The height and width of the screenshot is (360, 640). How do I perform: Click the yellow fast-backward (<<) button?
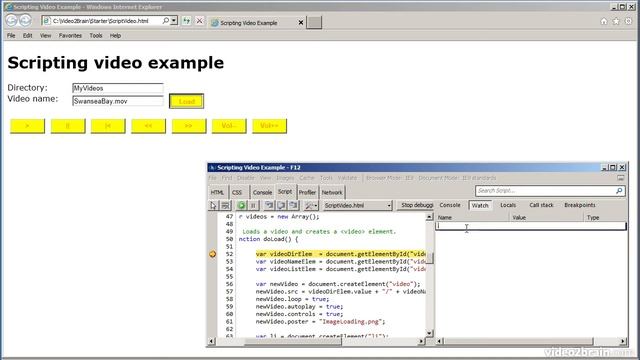click(x=149, y=126)
